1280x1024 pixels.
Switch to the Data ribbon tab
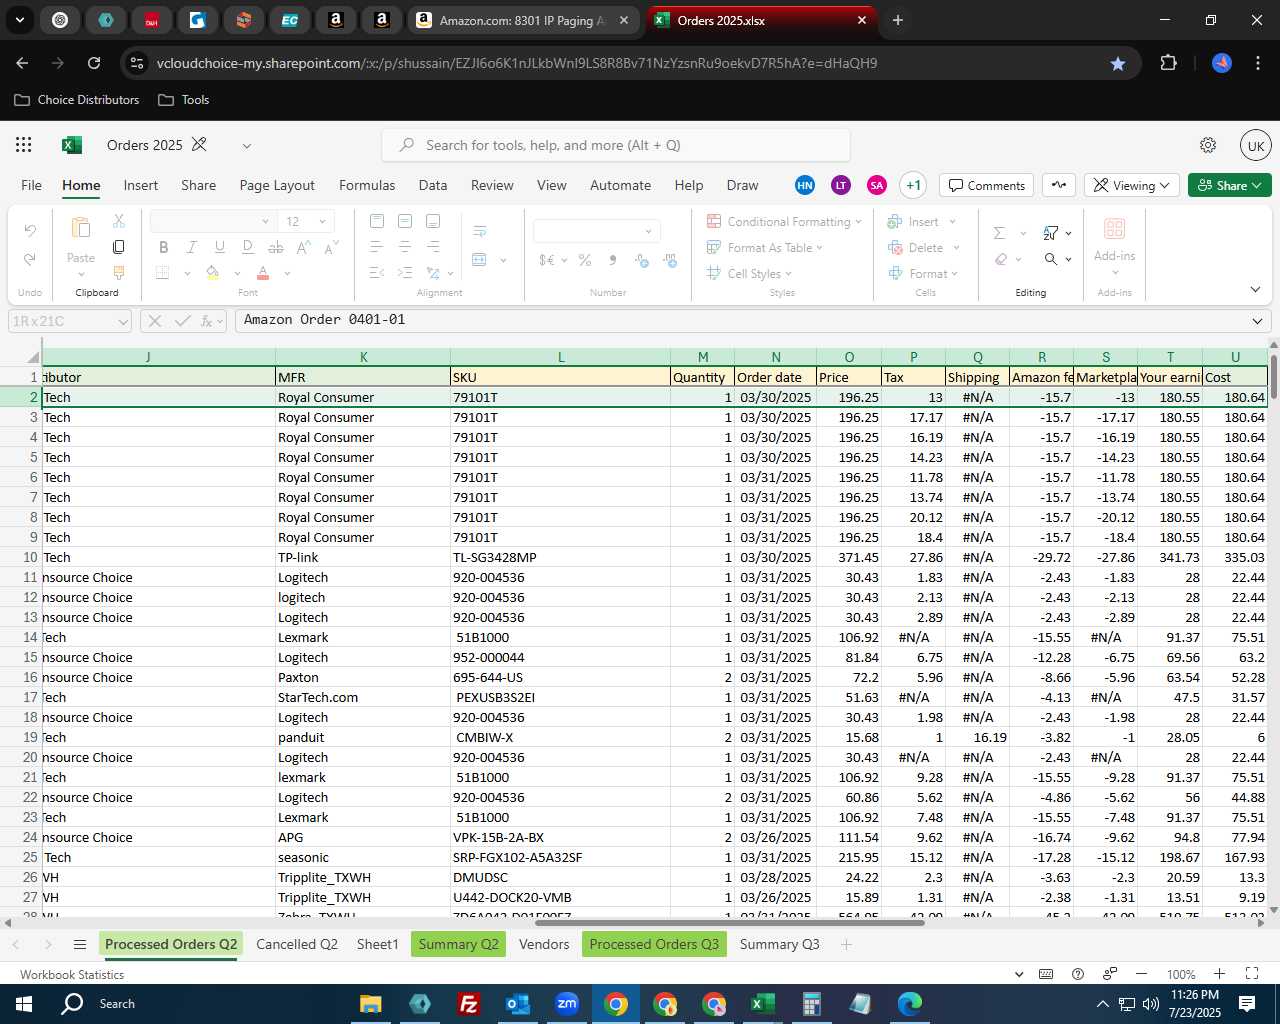433,185
